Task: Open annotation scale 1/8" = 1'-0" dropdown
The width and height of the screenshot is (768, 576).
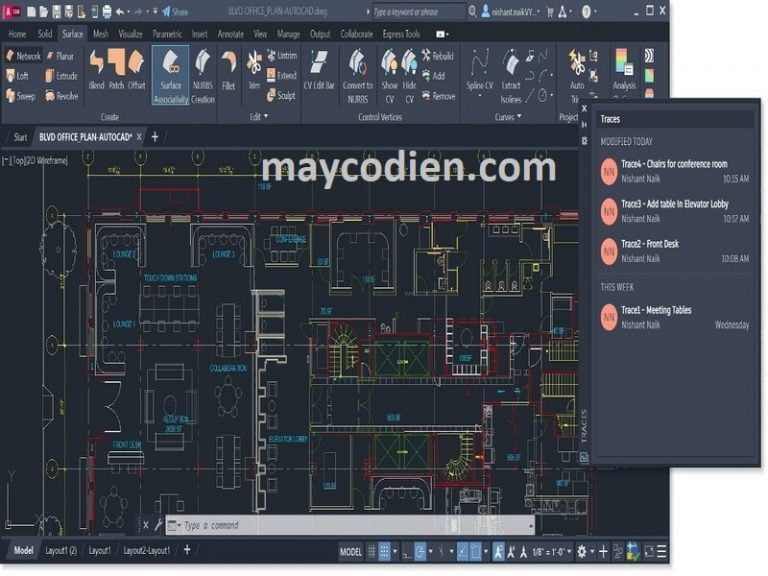Action: 552,552
